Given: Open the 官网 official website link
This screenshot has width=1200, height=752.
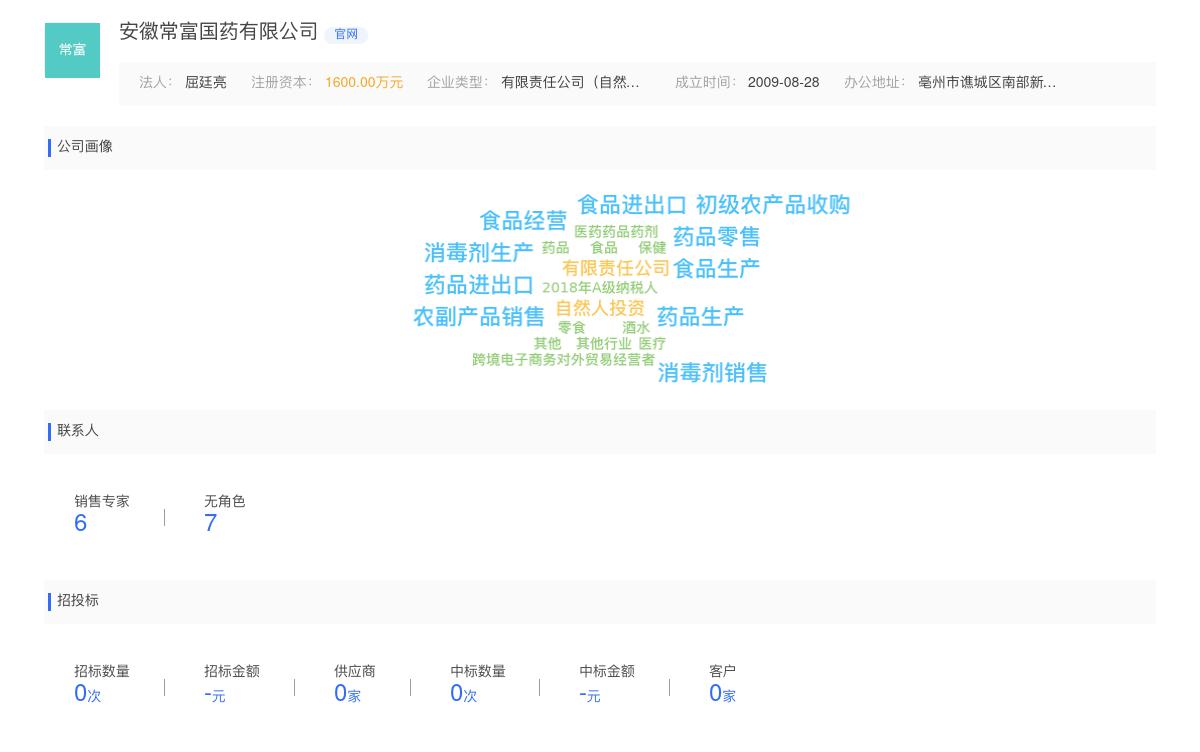Looking at the screenshot, I should click(x=346, y=34).
